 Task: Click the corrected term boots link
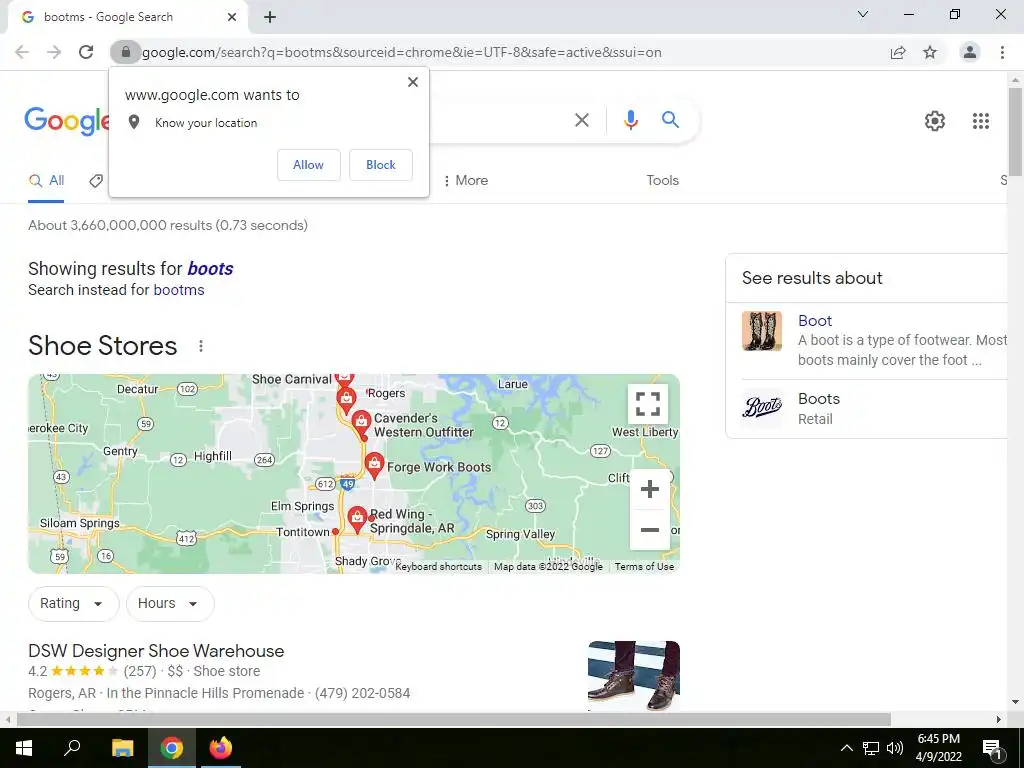(210, 268)
